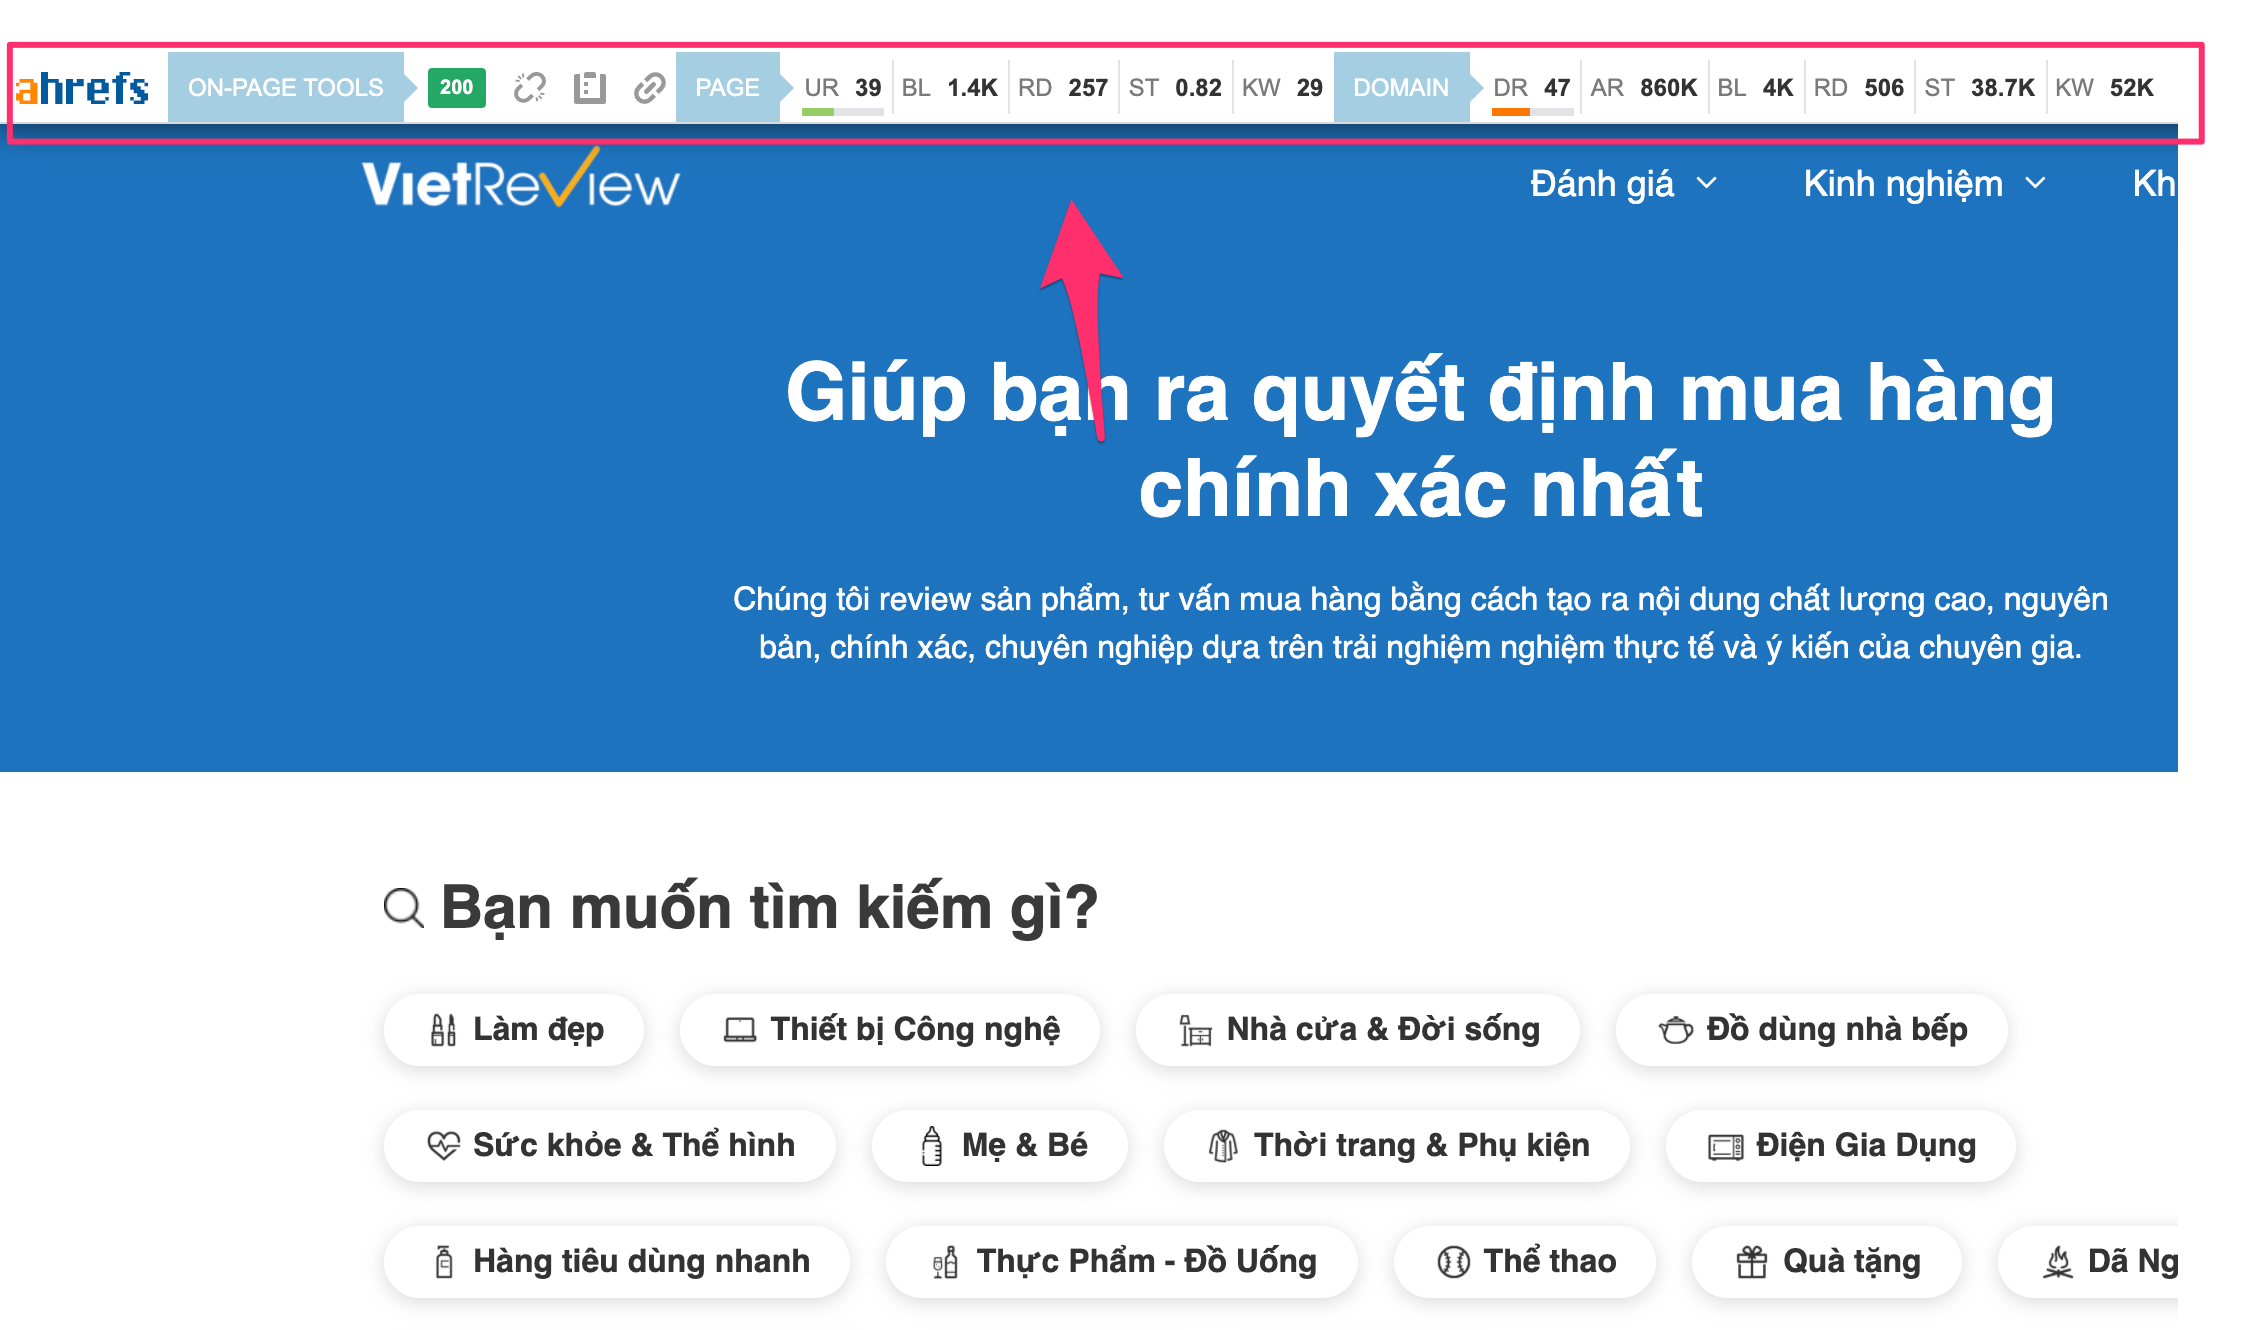Open the Hàng tiêu dùng nhanh category
The height and width of the screenshot is (1330, 2246).
coord(617,1262)
